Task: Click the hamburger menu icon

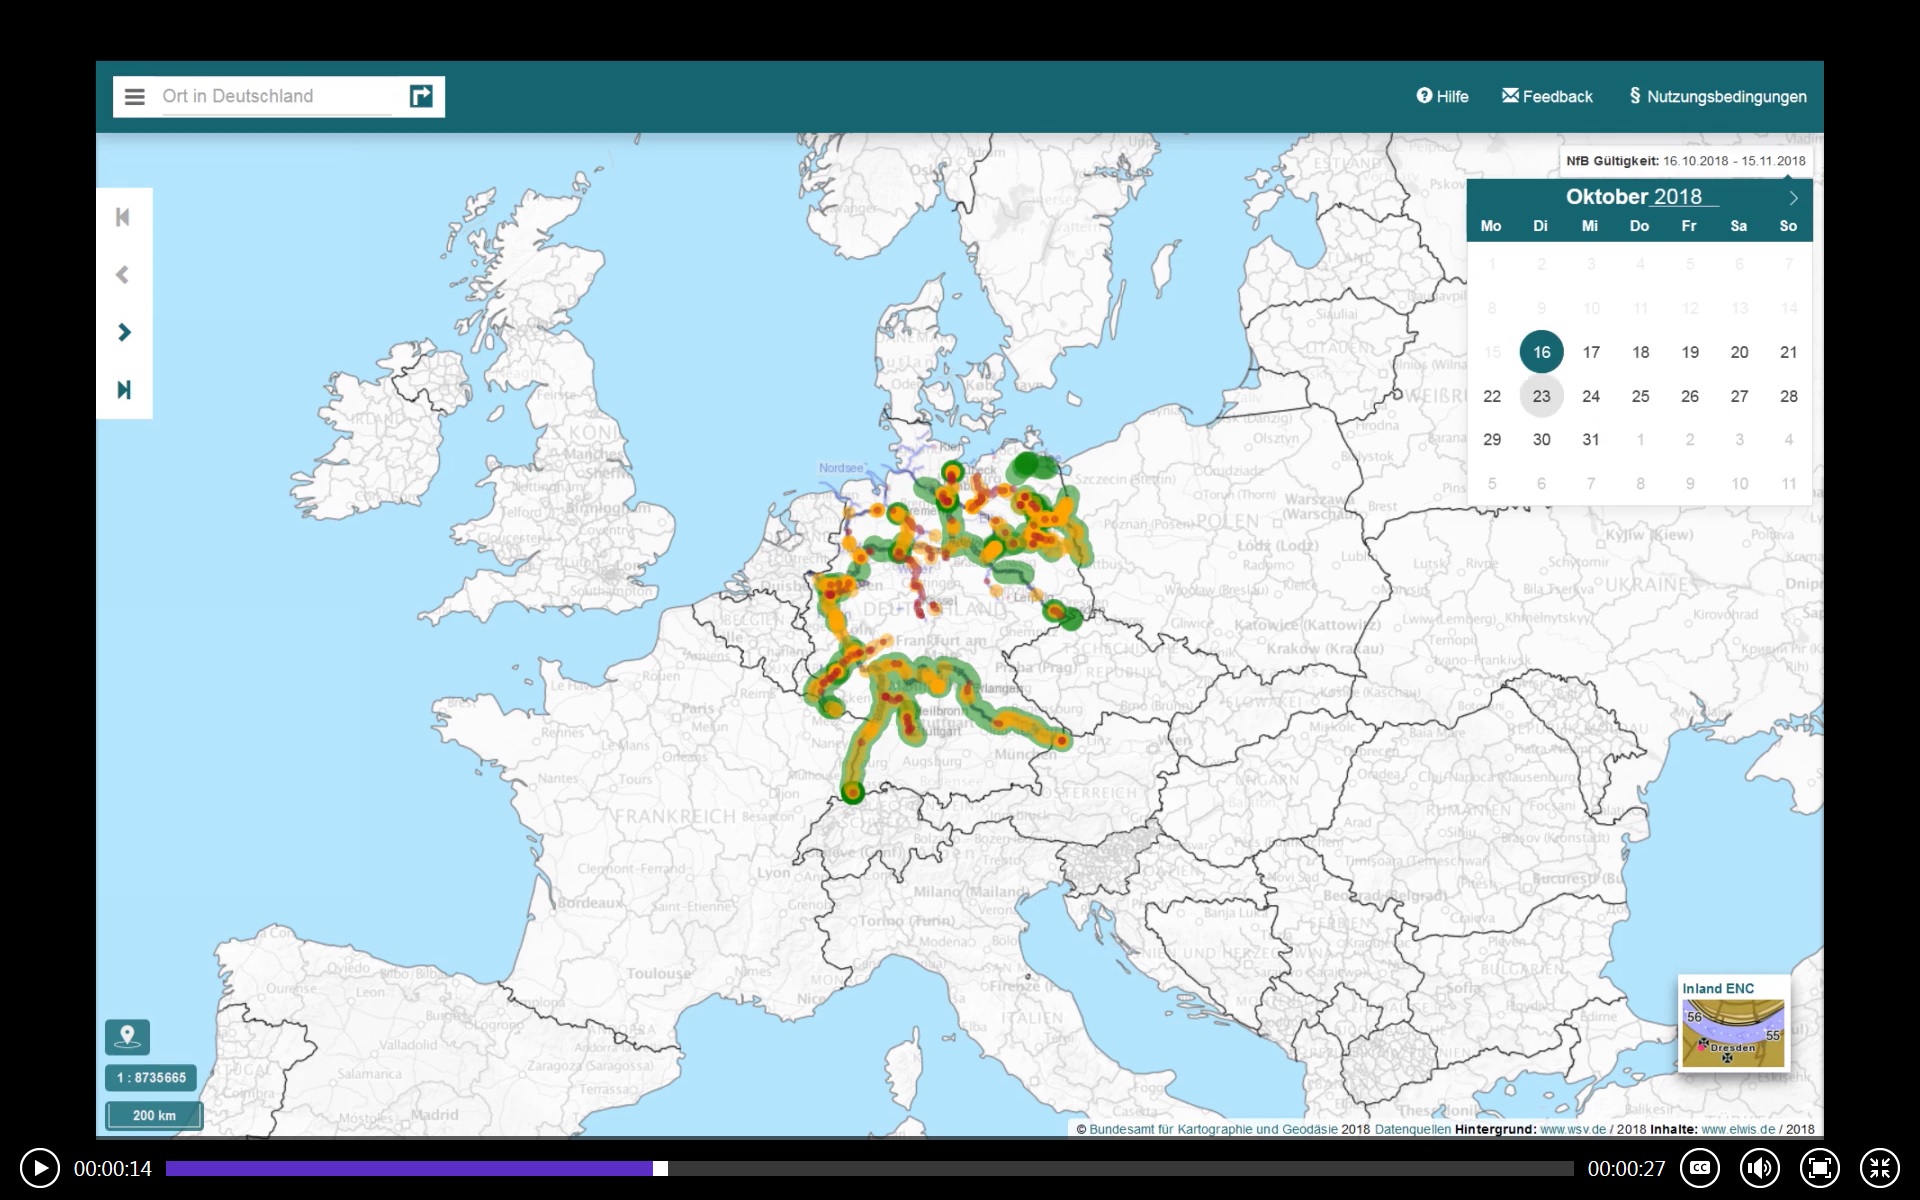Action: [133, 95]
